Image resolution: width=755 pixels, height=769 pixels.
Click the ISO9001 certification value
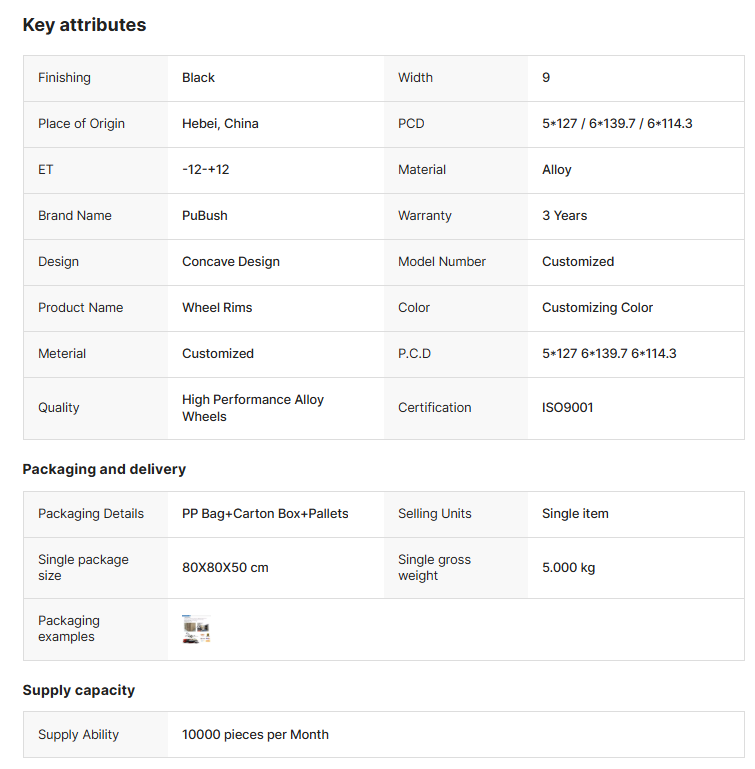pyautogui.click(x=567, y=408)
